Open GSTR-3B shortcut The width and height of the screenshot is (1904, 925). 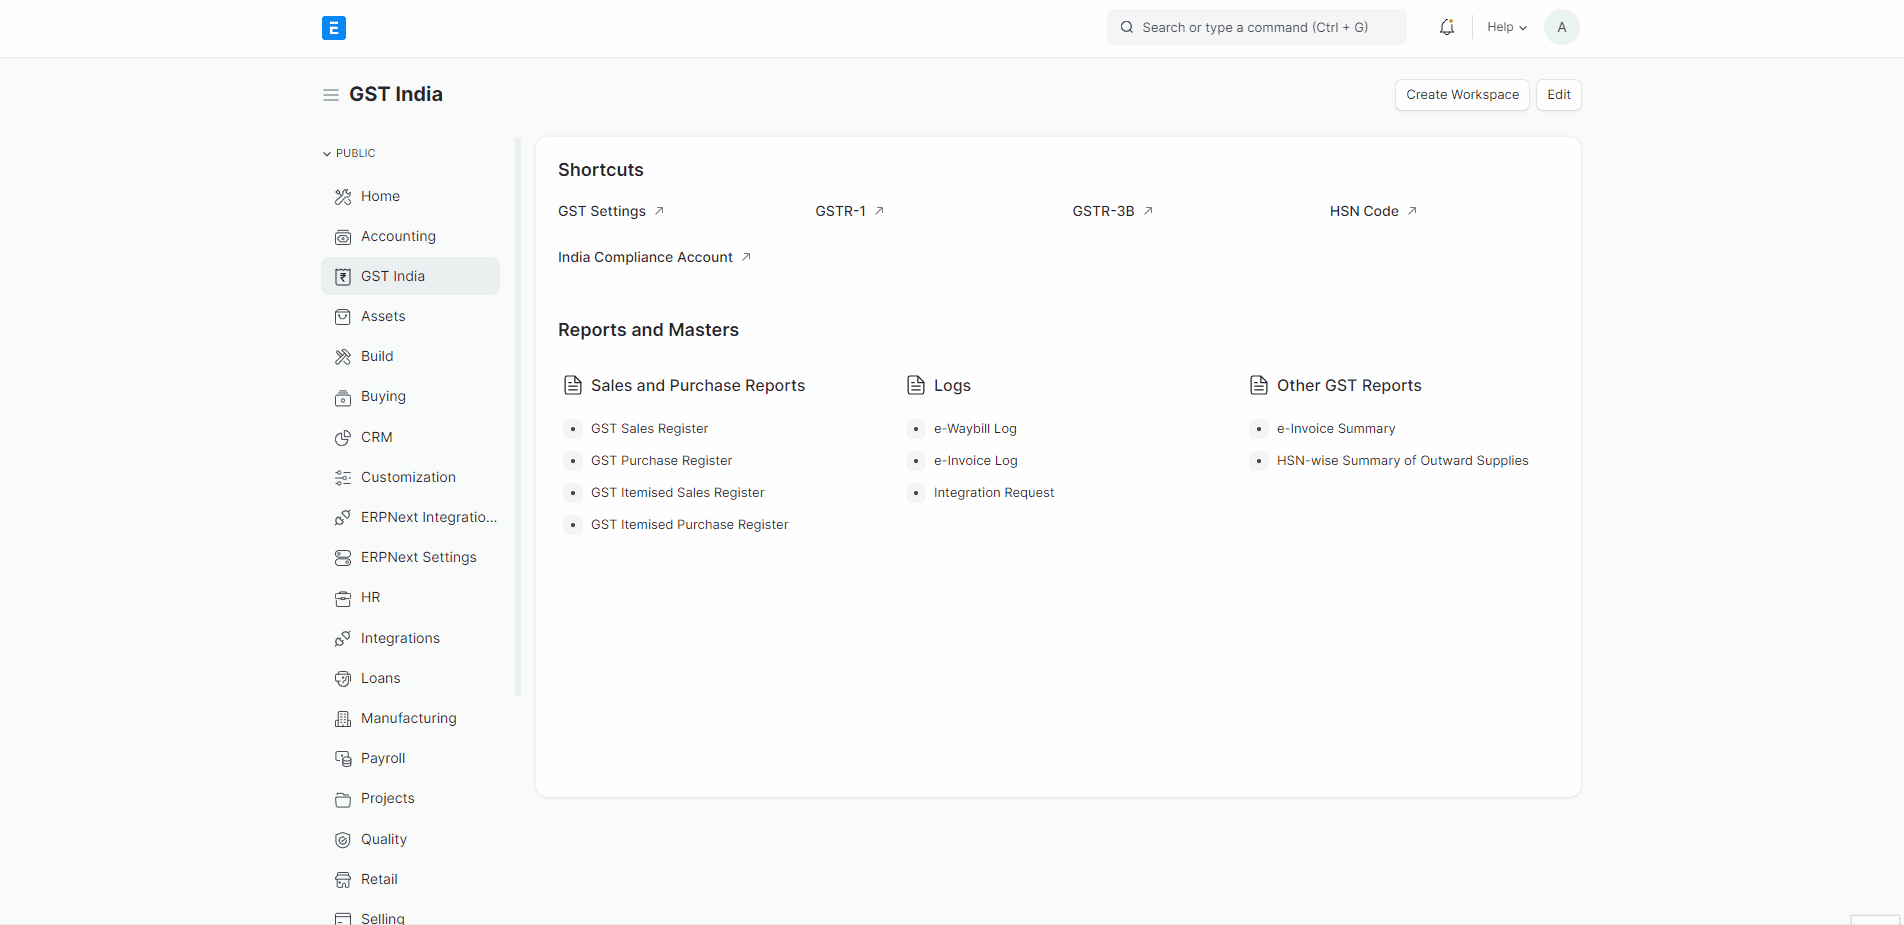[1112, 211]
